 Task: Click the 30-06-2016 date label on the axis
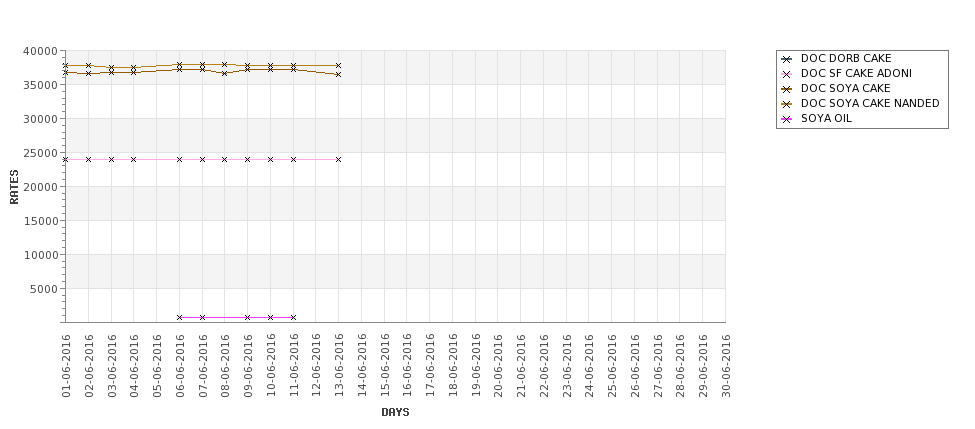point(726,366)
